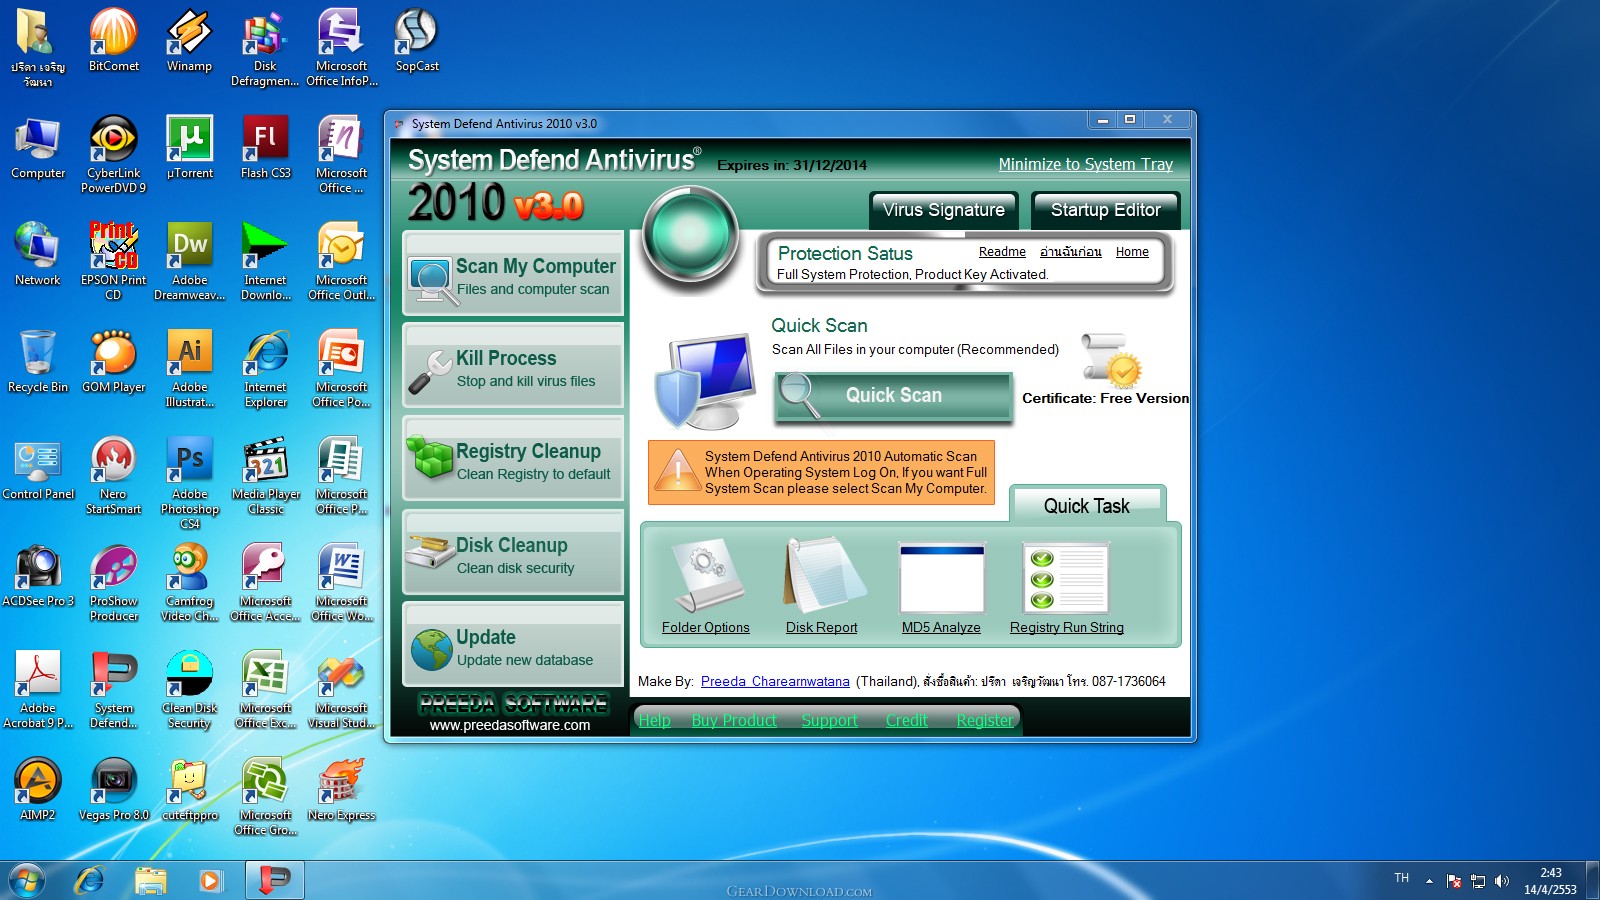The height and width of the screenshot is (900, 1600).
Task: Select Recycle Bin desktop icon
Action: [38, 362]
